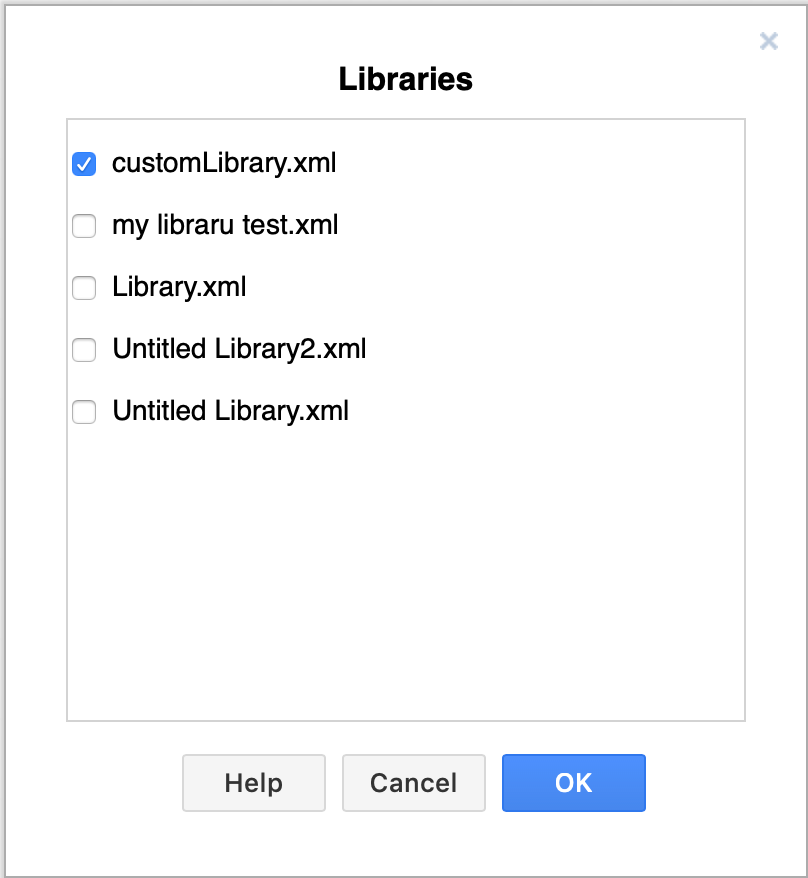Enable the Untitled Library2.xml checkbox
This screenshot has height=878, width=808.
point(84,350)
